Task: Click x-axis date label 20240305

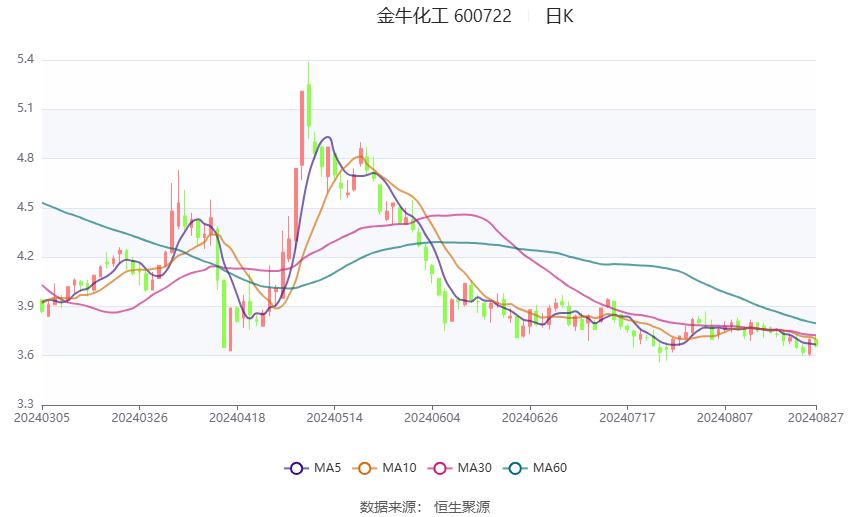Action: click(x=42, y=418)
